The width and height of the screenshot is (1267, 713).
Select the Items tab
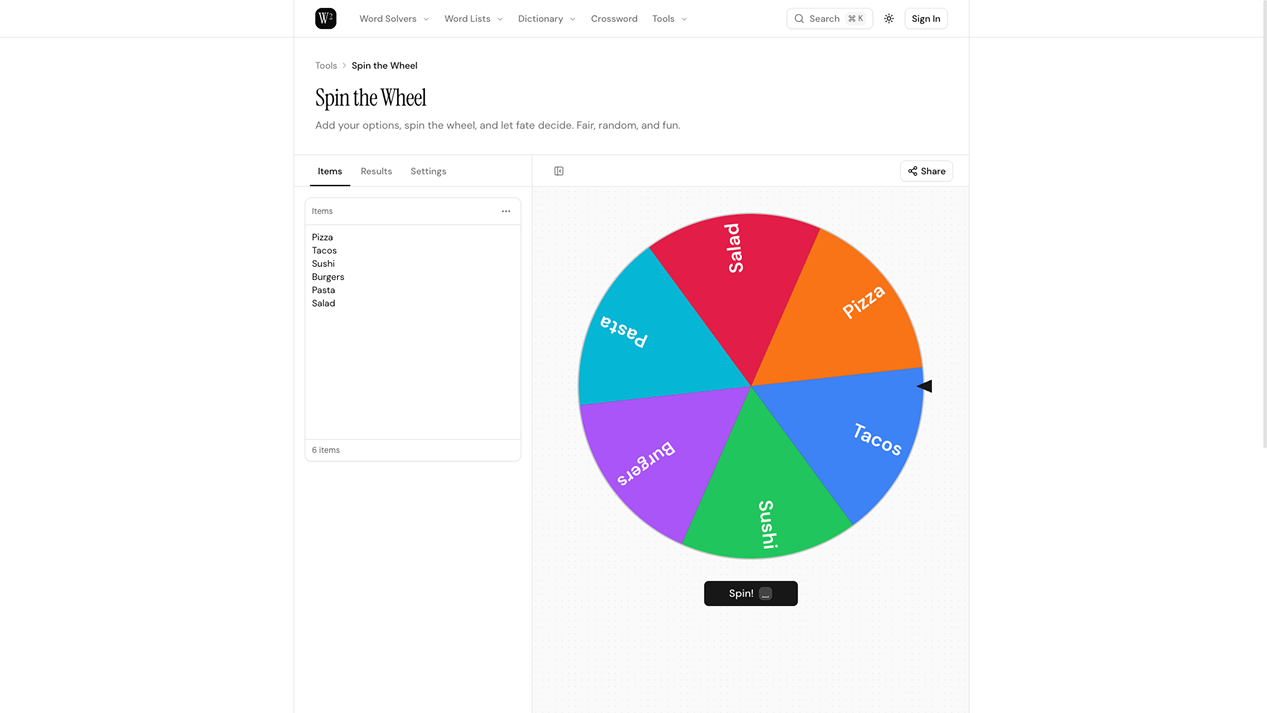click(x=330, y=171)
